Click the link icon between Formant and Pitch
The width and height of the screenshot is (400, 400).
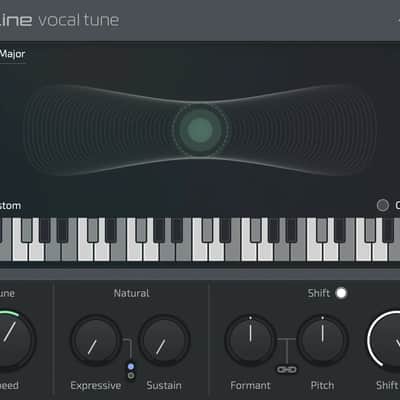tap(287, 370)
